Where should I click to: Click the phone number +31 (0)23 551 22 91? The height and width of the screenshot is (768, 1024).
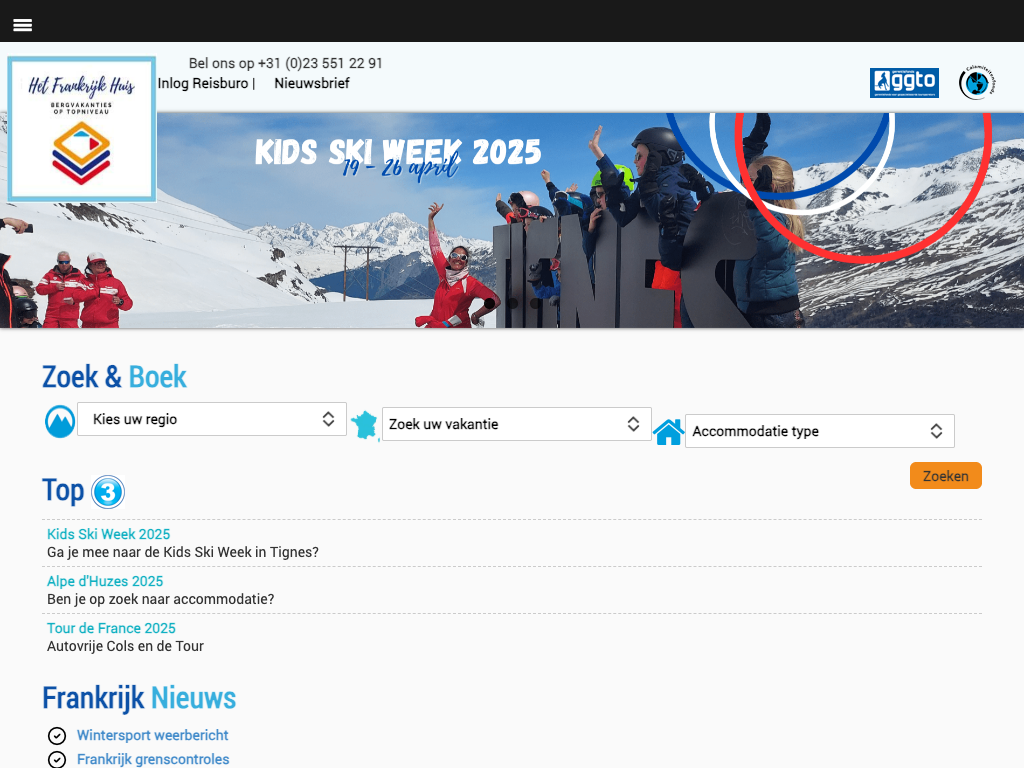click(x=320, y=63)
